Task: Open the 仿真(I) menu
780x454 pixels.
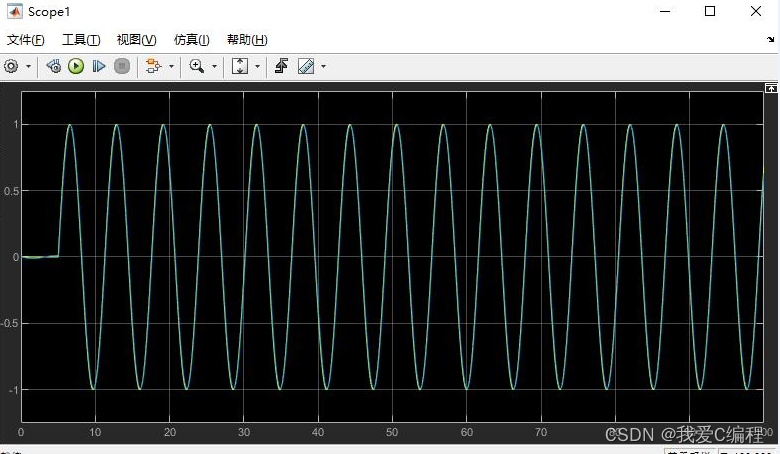Action: click(x=191, y=40)
